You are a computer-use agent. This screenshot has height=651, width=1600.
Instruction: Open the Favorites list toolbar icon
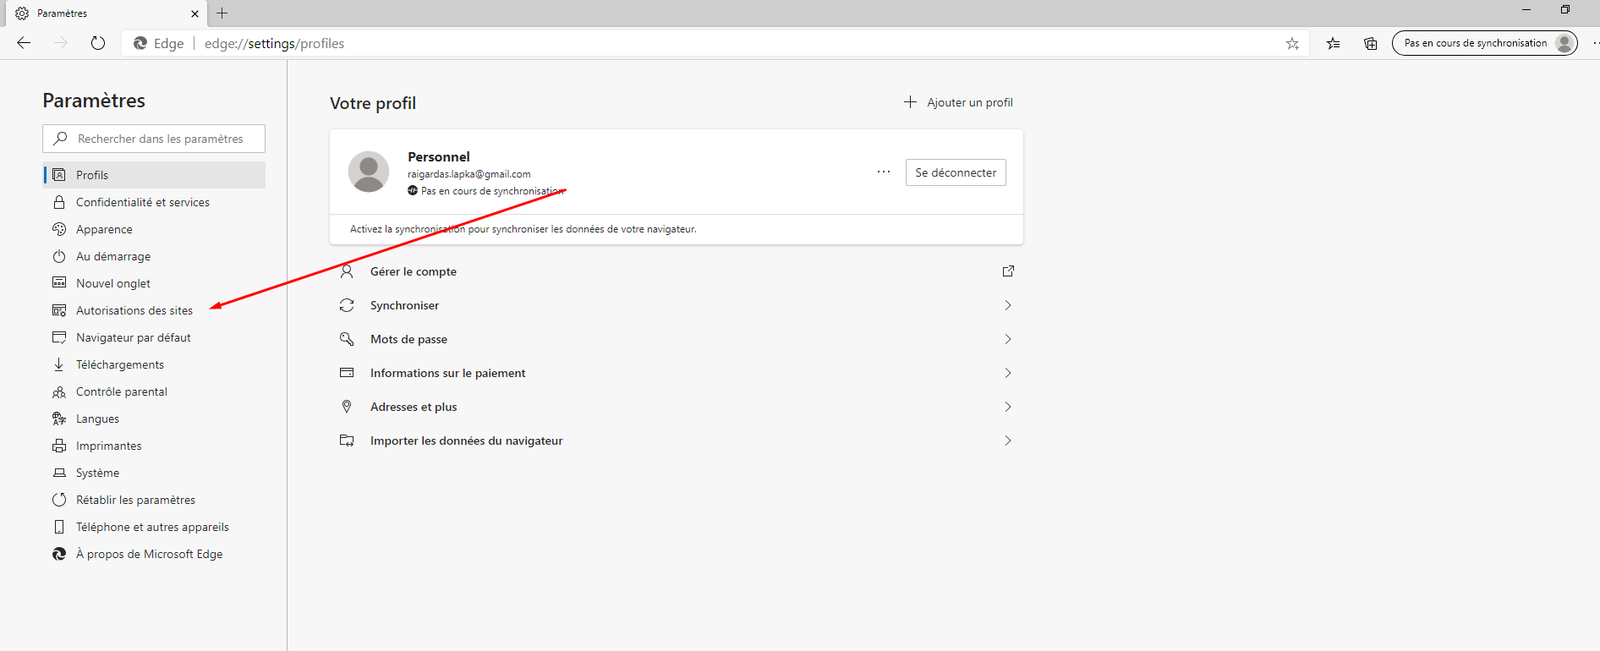click(x=1333, y=43)
